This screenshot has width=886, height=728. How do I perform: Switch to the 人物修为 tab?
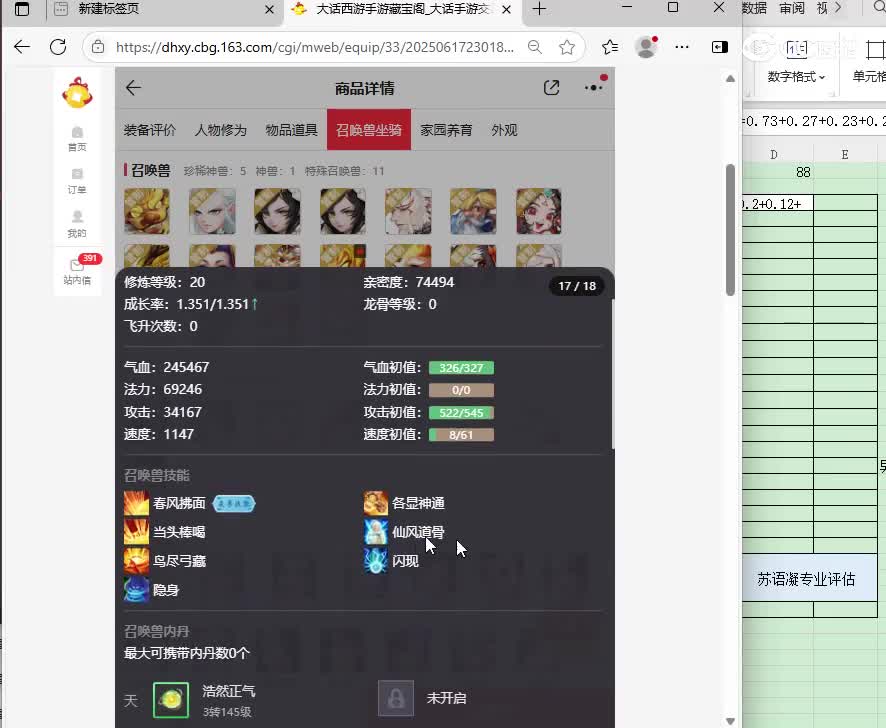click(x=221, y=130)
